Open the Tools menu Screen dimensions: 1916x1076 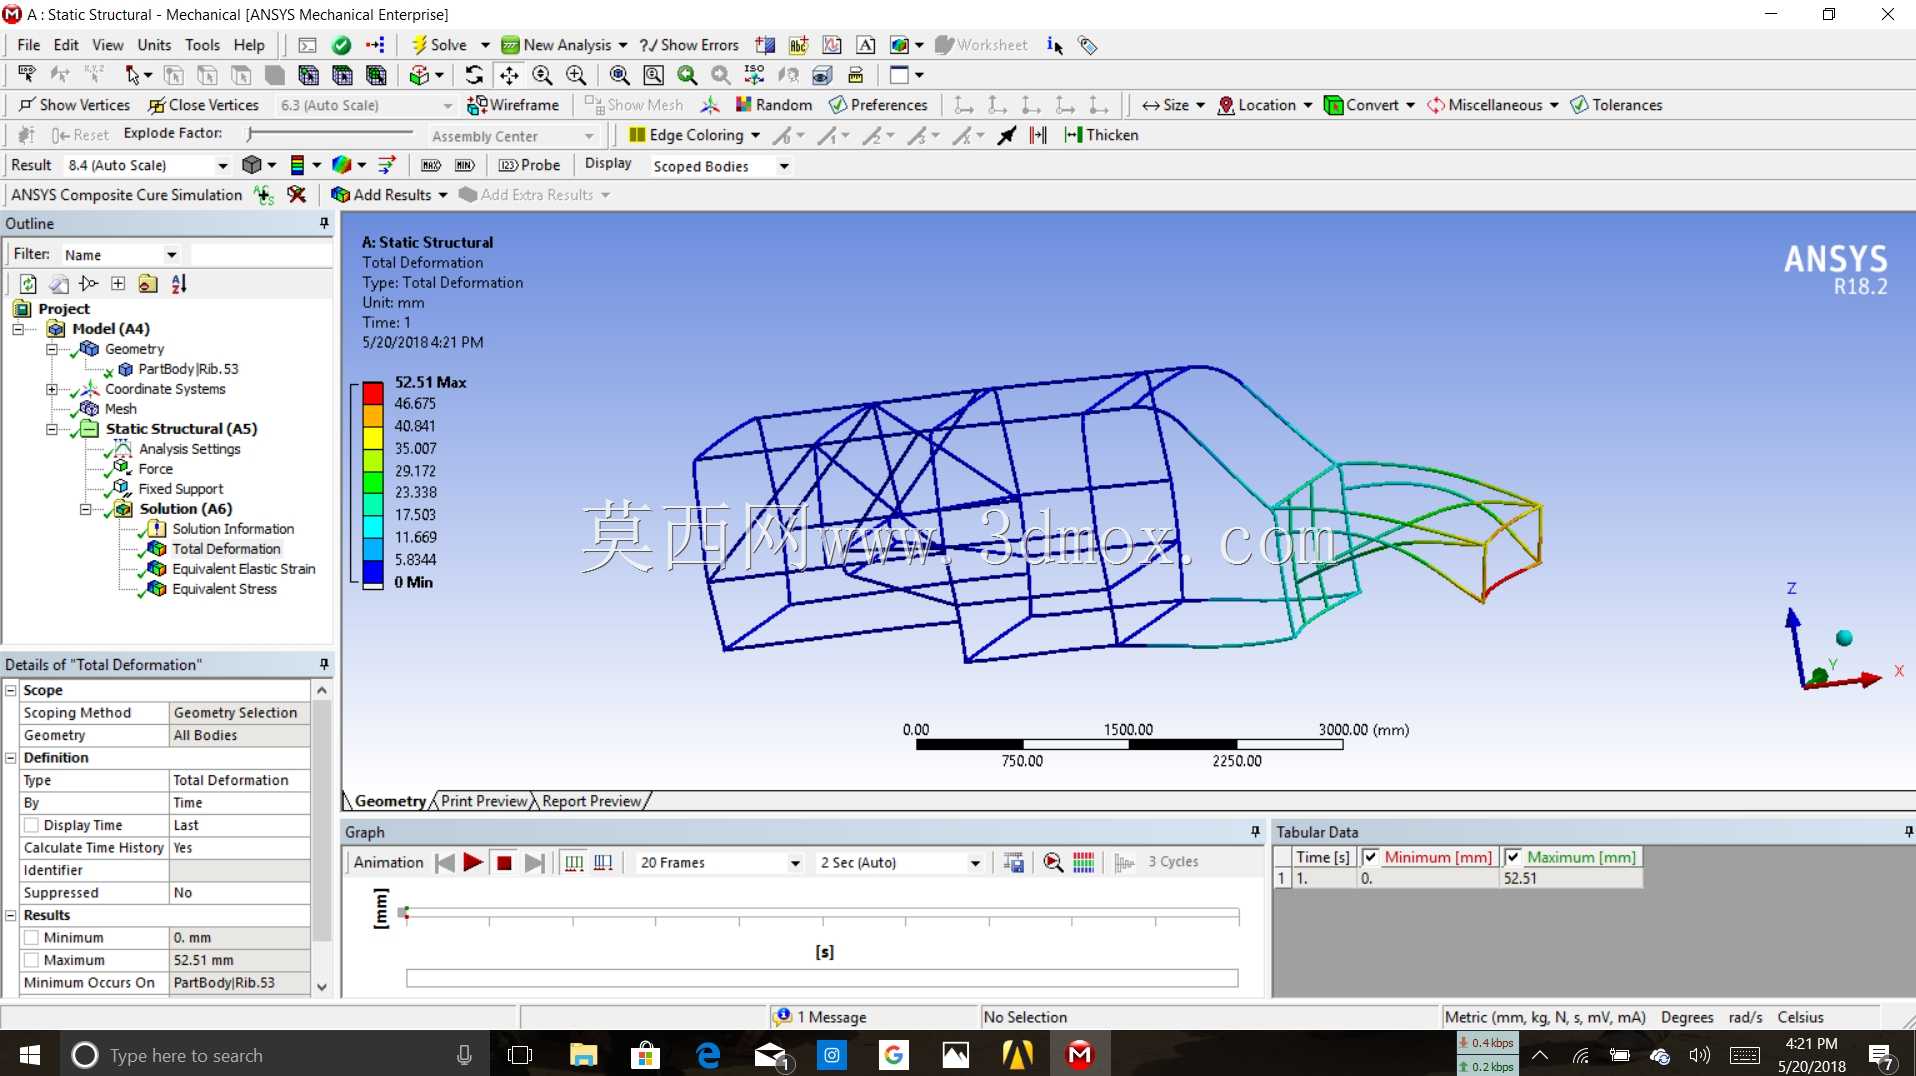pos(202,45)
